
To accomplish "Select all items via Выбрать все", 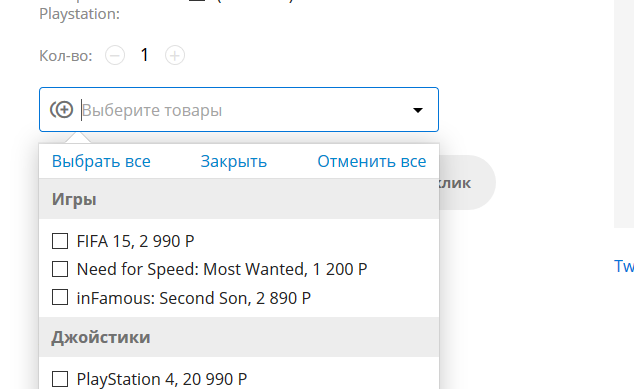I will coord(101,161).
